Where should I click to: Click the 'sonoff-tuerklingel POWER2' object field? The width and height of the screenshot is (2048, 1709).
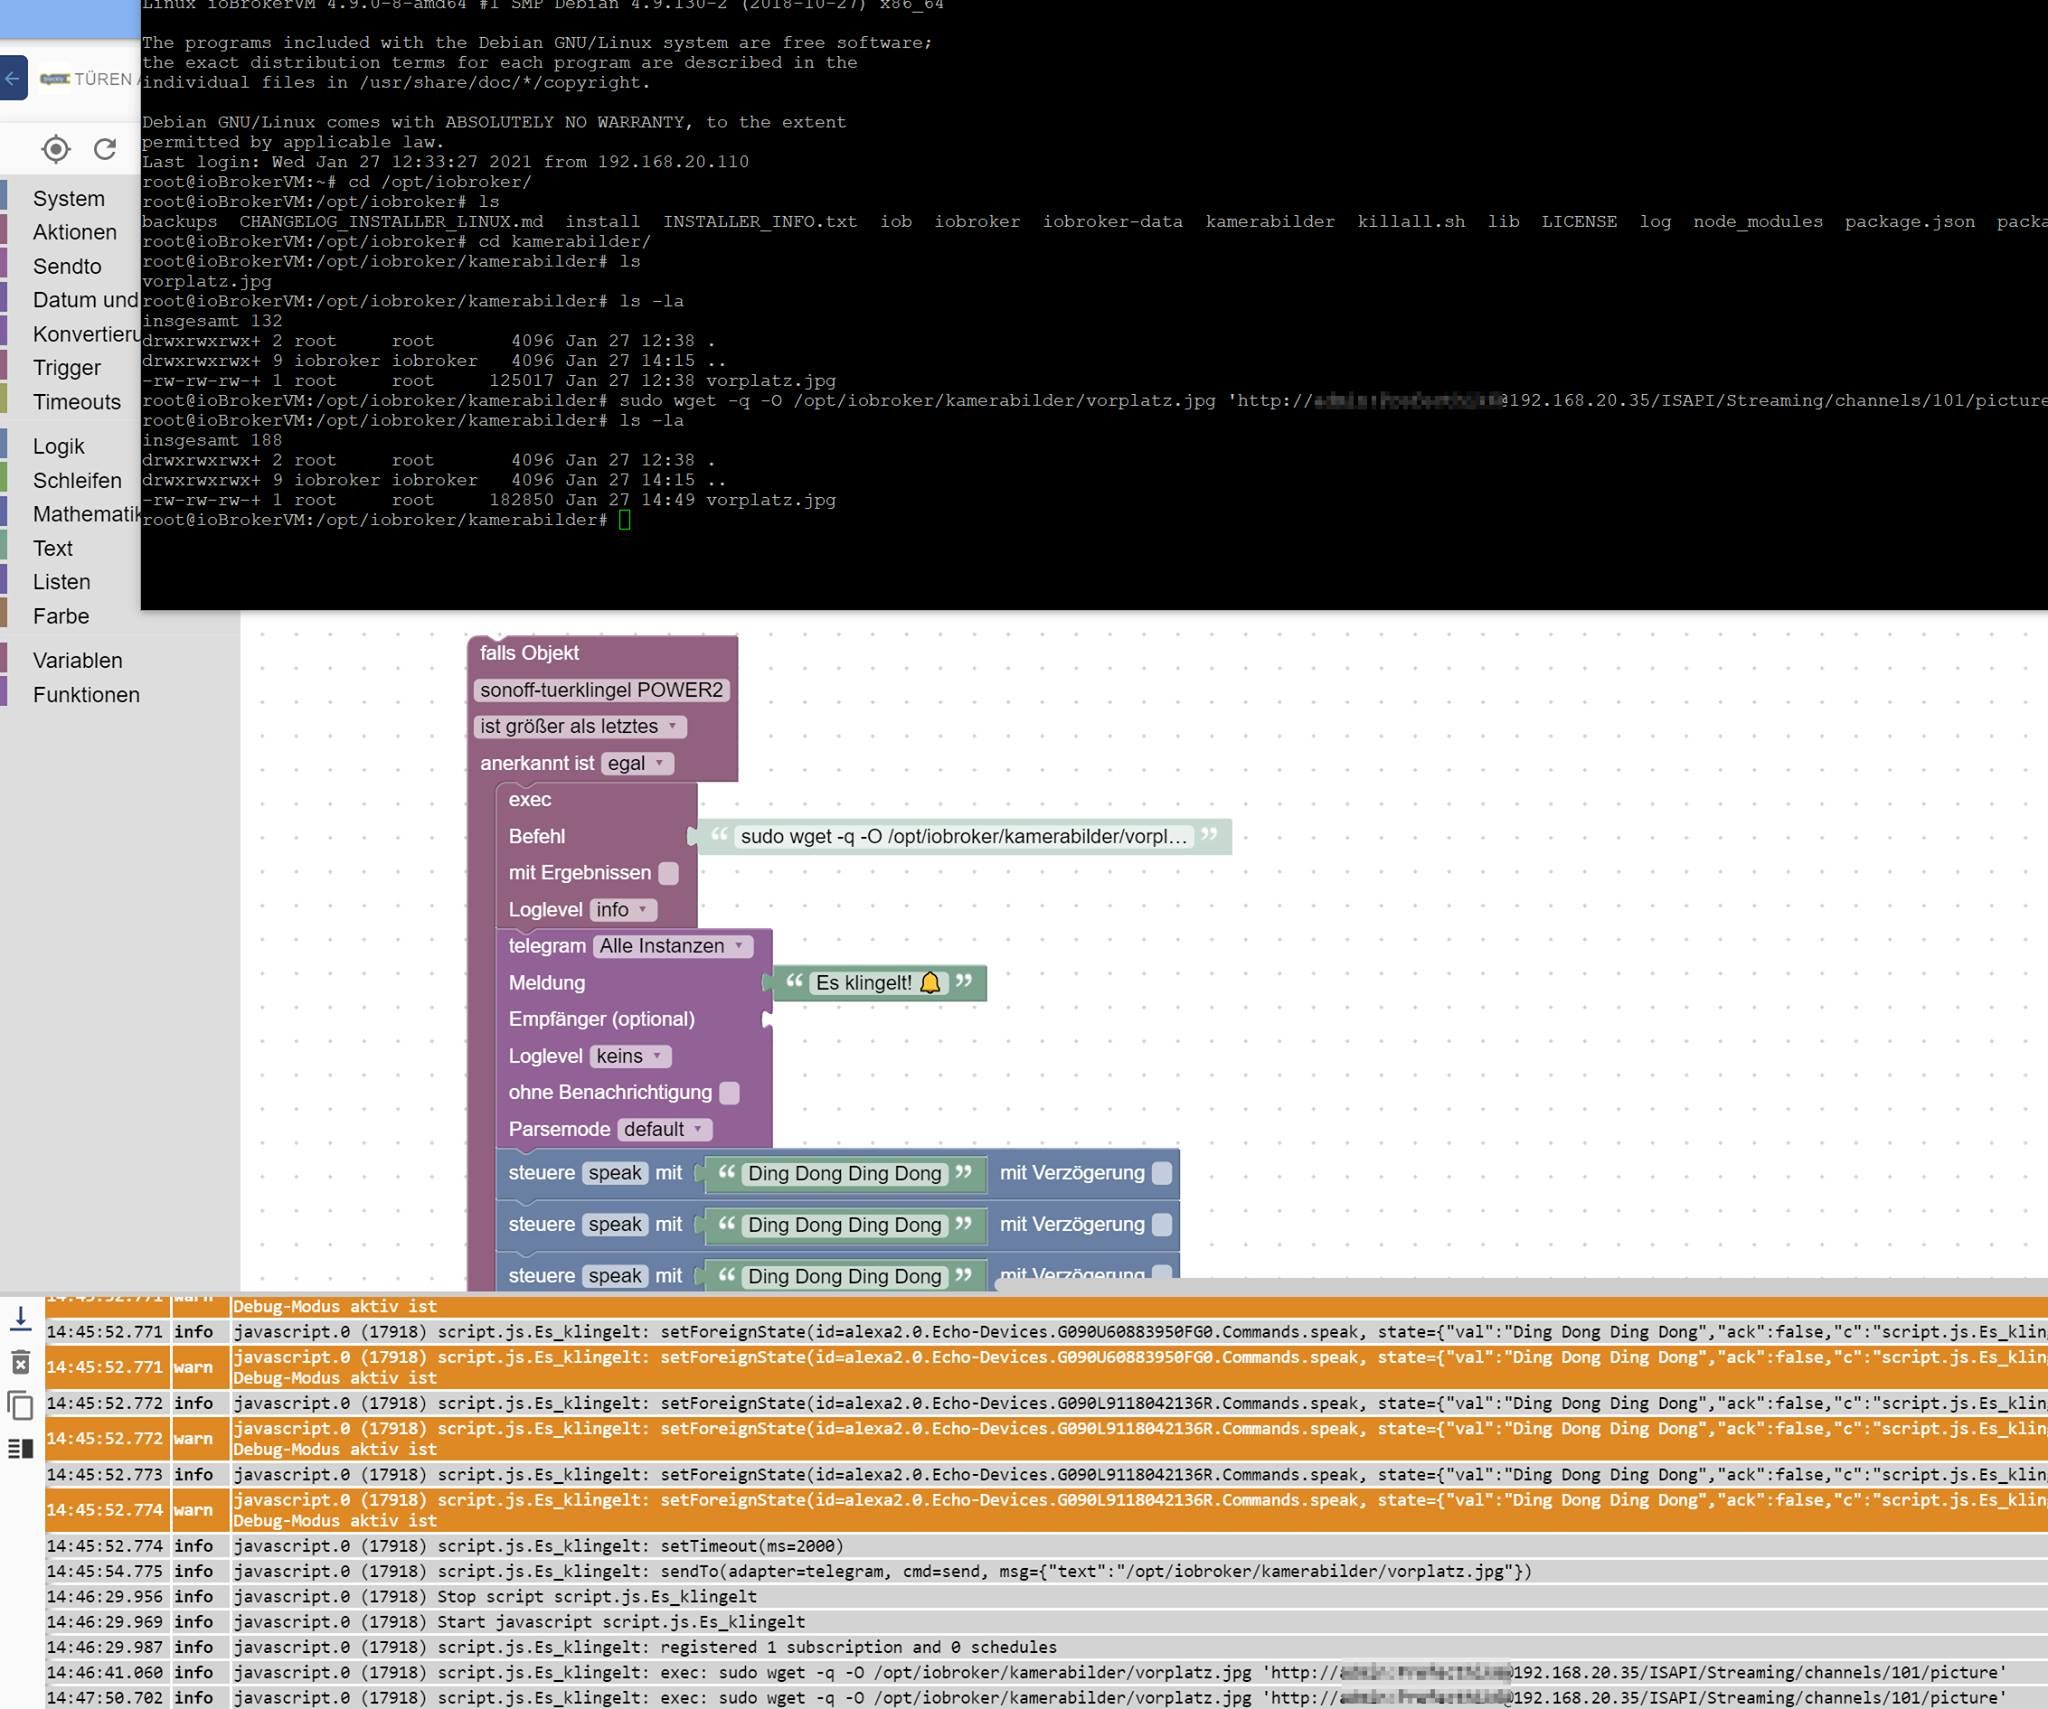(x=601, y=690)
